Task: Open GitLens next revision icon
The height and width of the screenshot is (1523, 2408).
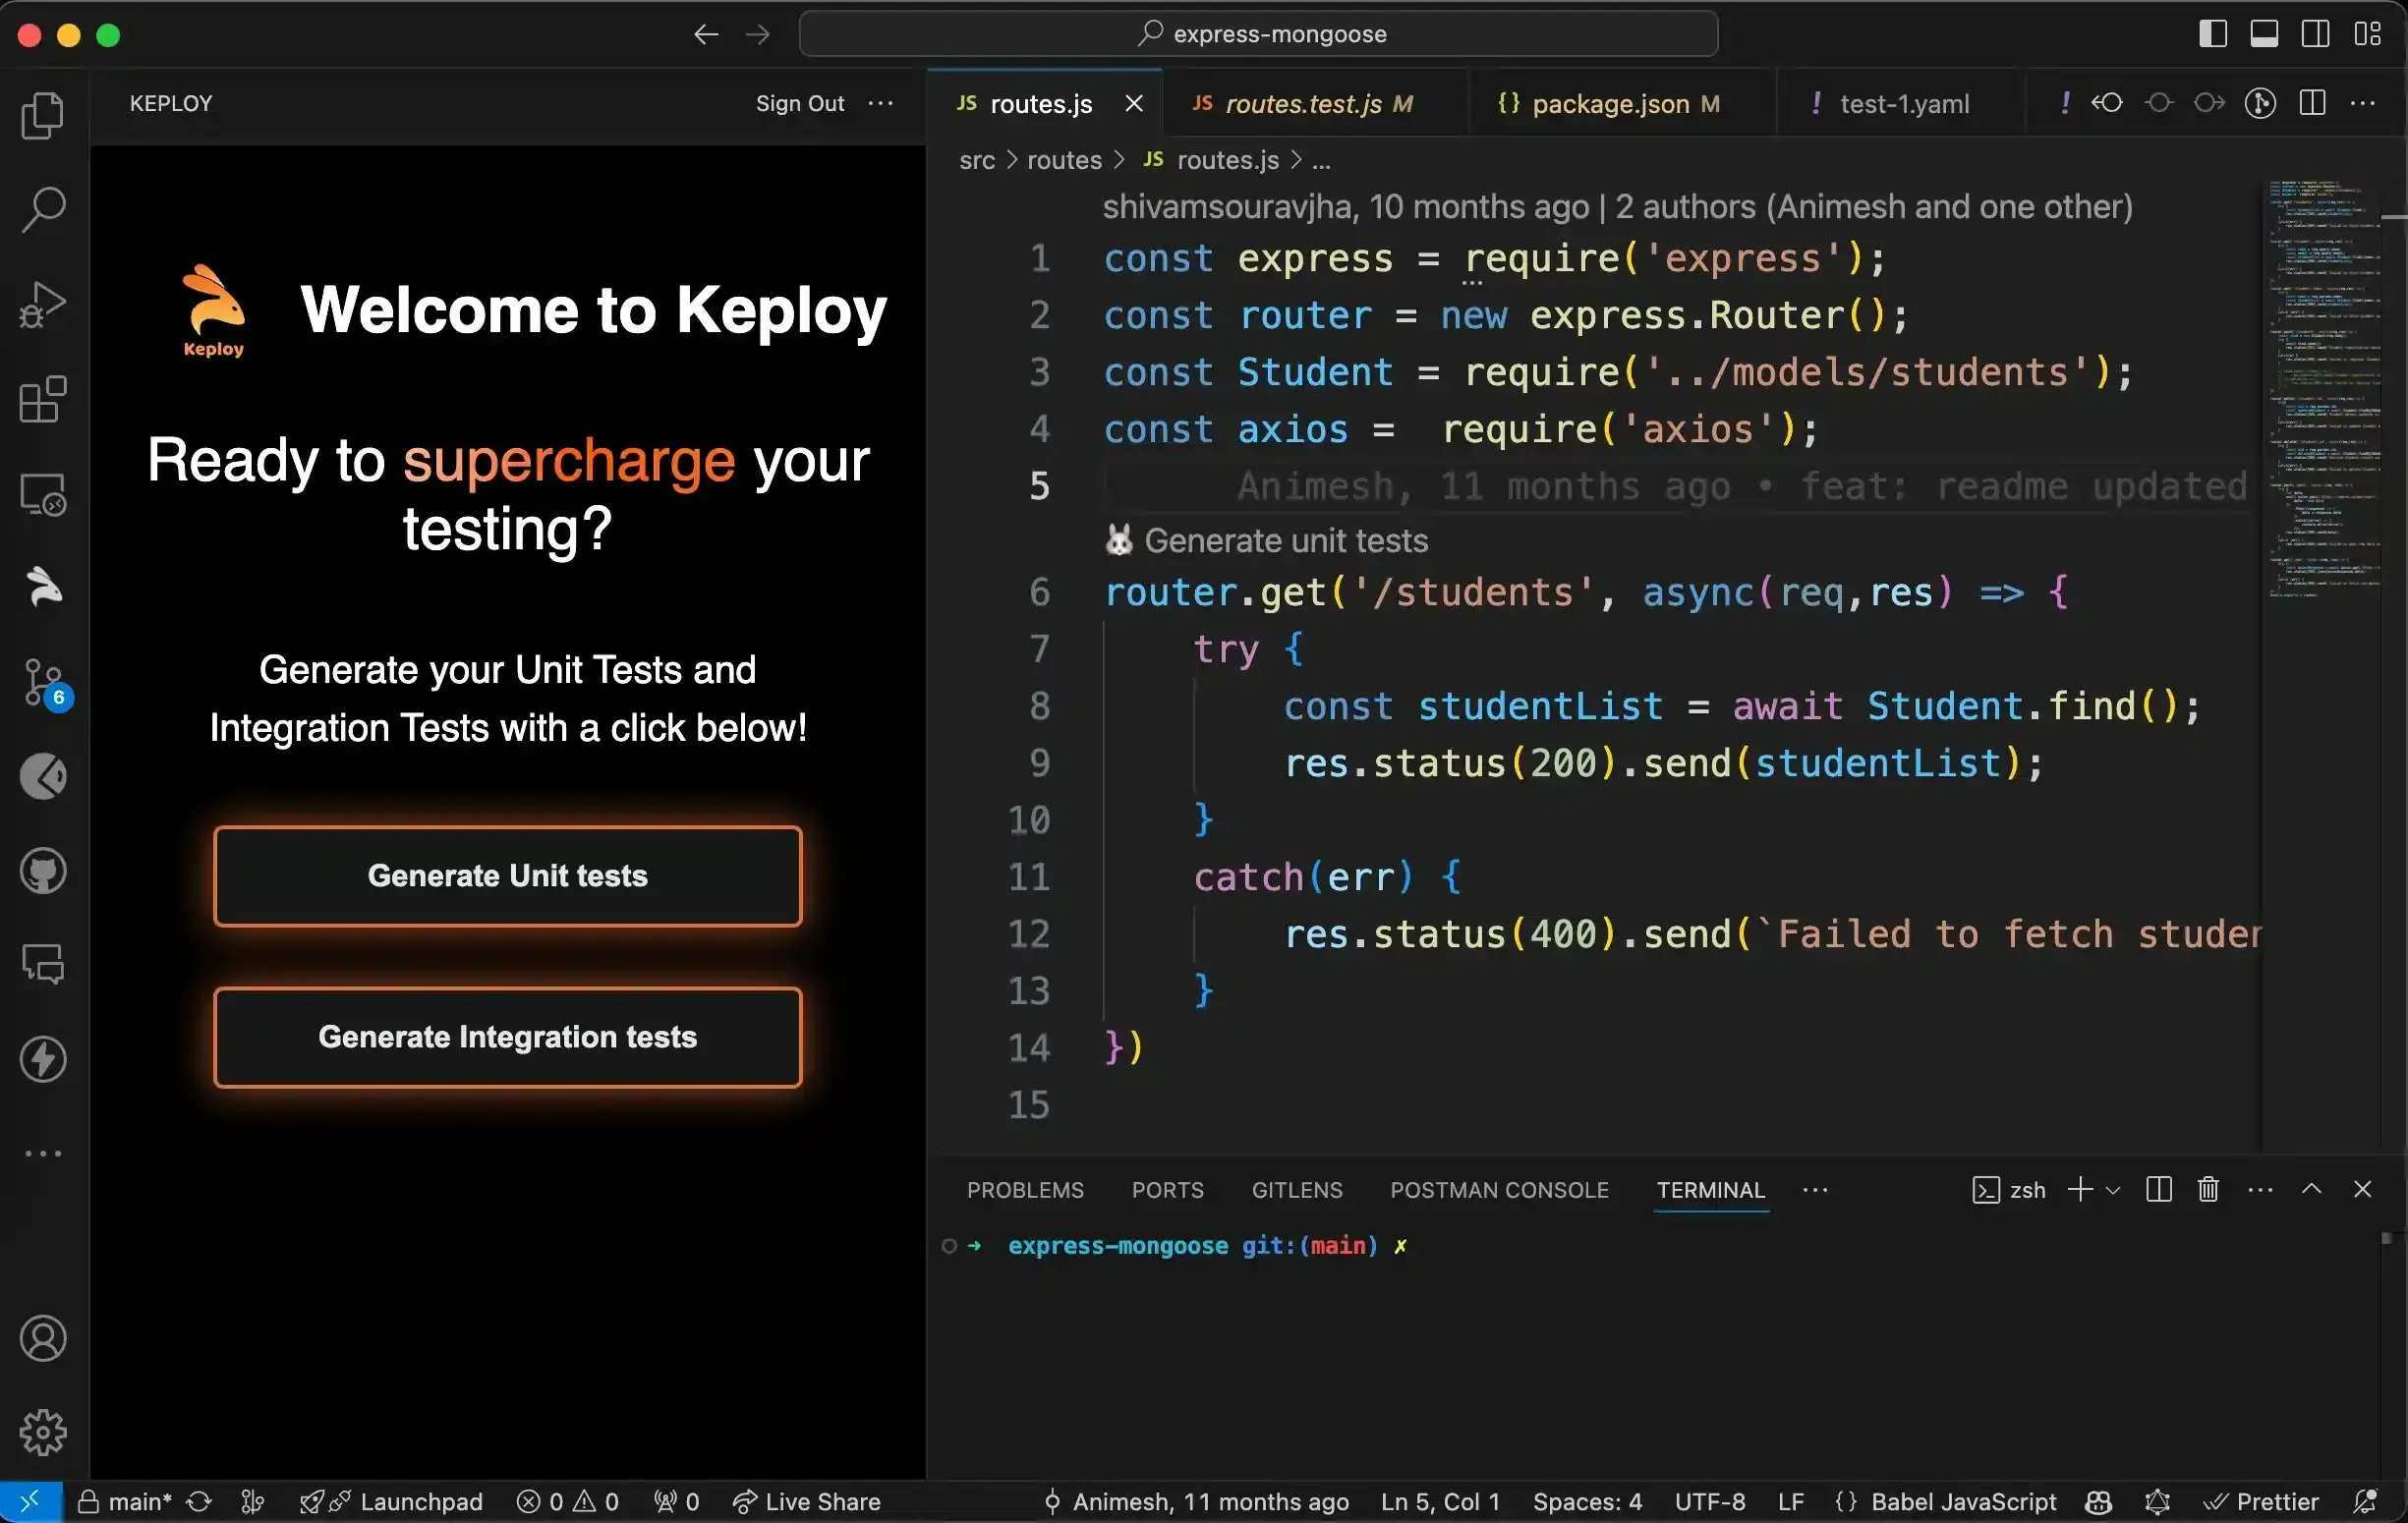Action: [2209, 103]
